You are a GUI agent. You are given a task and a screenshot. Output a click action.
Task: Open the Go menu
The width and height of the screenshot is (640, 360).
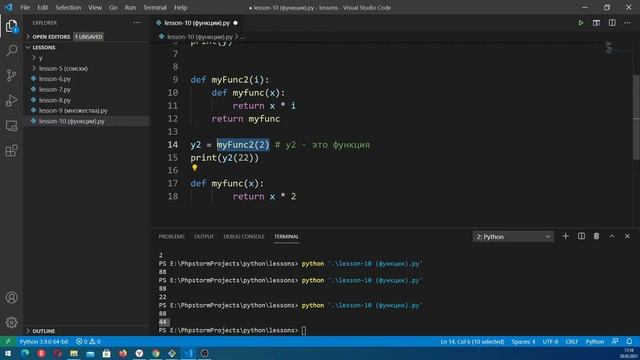[x=113, y=7]
